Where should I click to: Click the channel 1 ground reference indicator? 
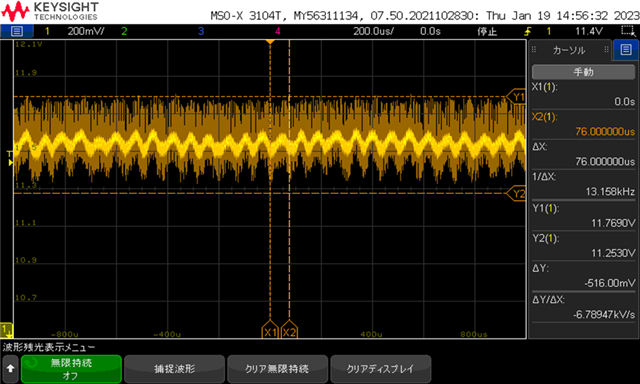[7, 329]
